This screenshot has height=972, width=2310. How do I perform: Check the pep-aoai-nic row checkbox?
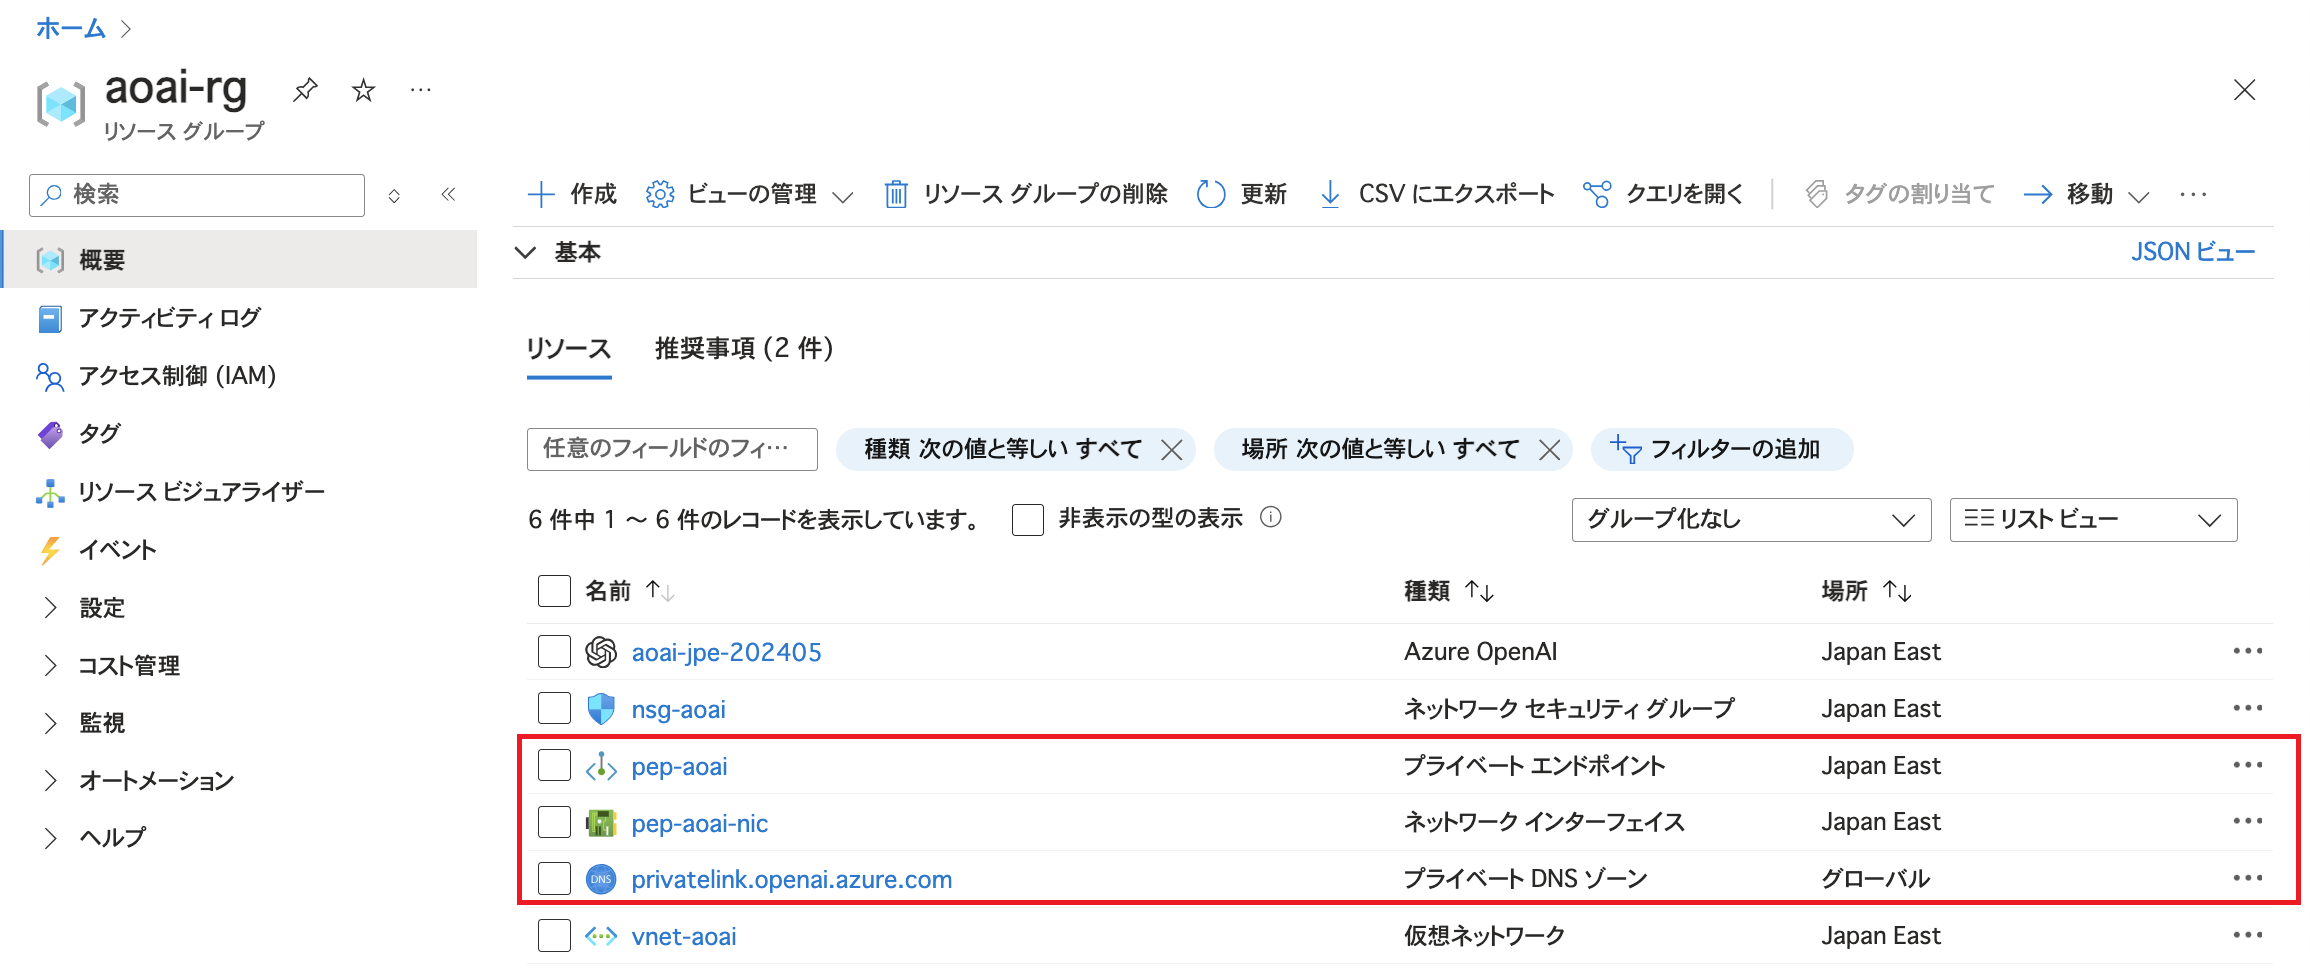click(x=554, y=823)
